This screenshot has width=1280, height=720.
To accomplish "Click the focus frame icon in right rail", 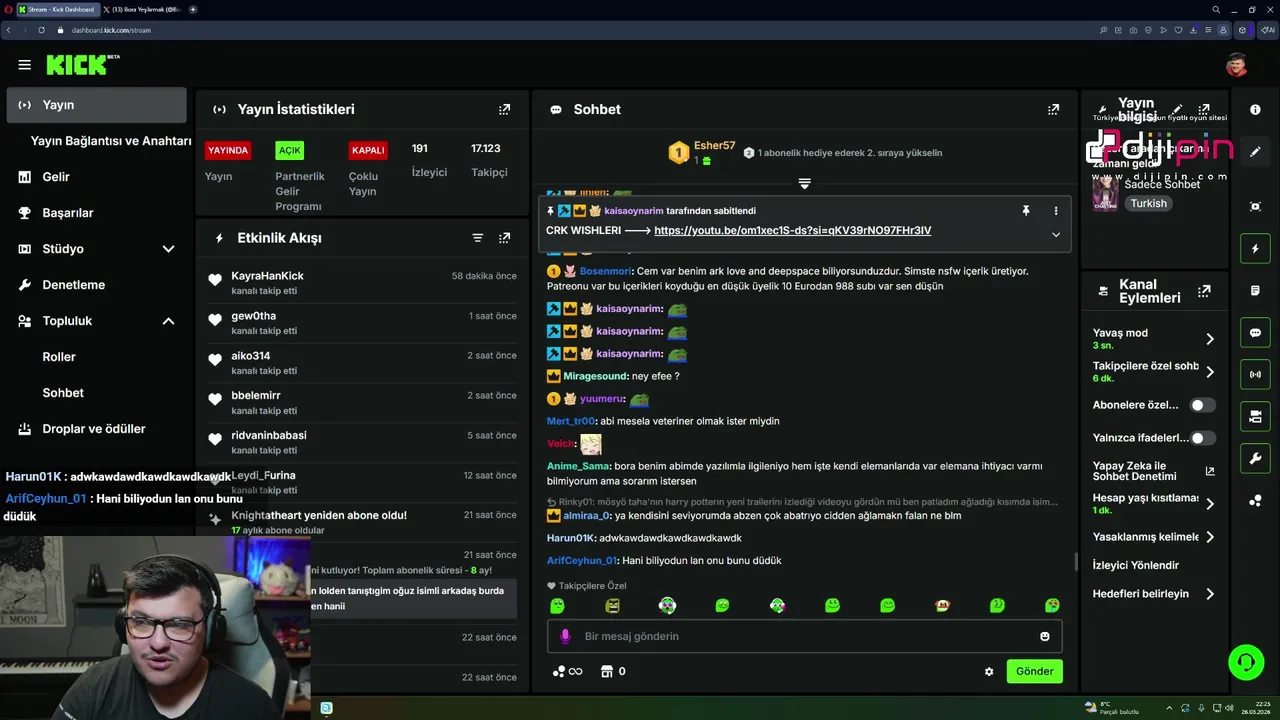I will pyautogui.click(x=1255, y=206).
